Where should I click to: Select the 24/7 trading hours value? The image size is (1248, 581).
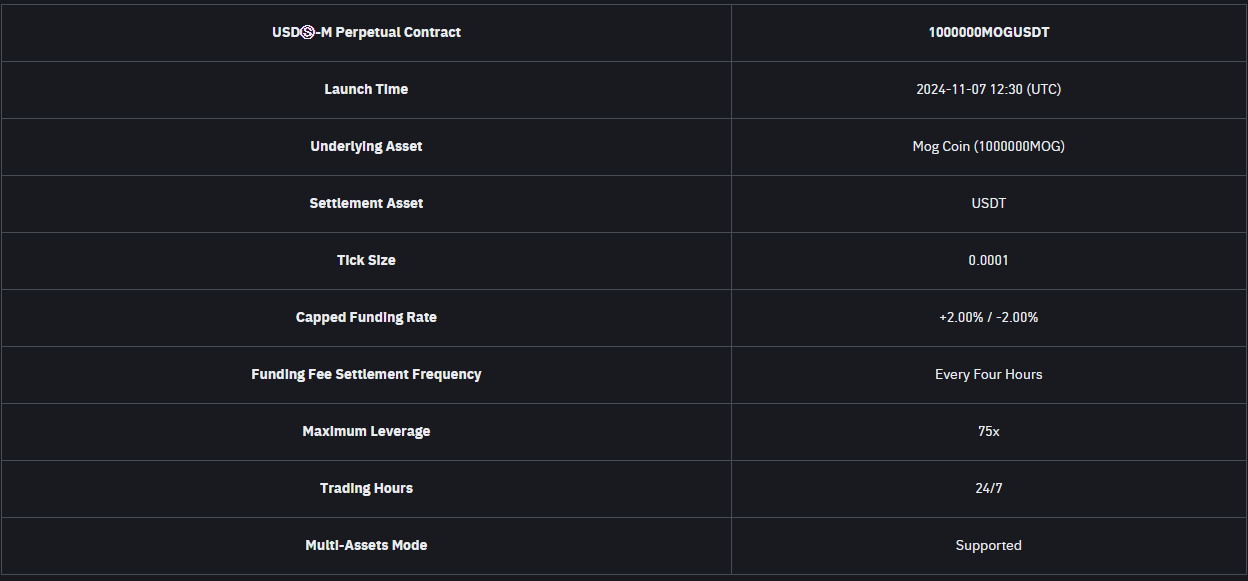coord(988,488)
